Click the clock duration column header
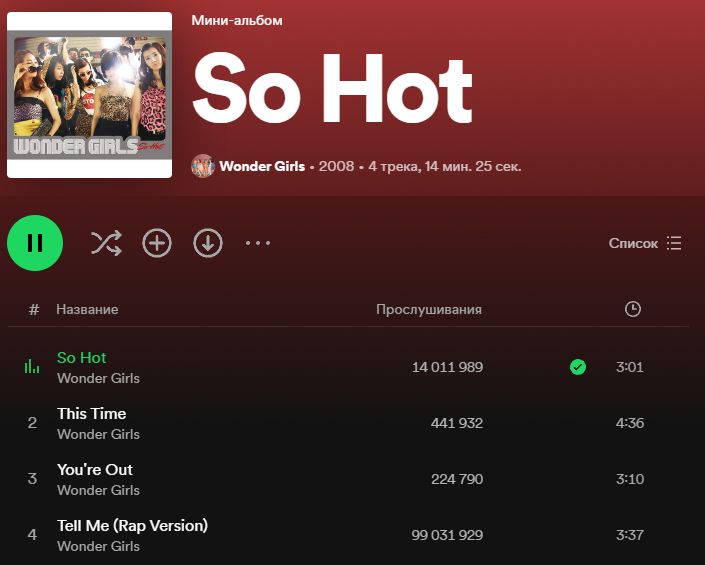This screenshot has height=565, width=705. click(633, 309)
